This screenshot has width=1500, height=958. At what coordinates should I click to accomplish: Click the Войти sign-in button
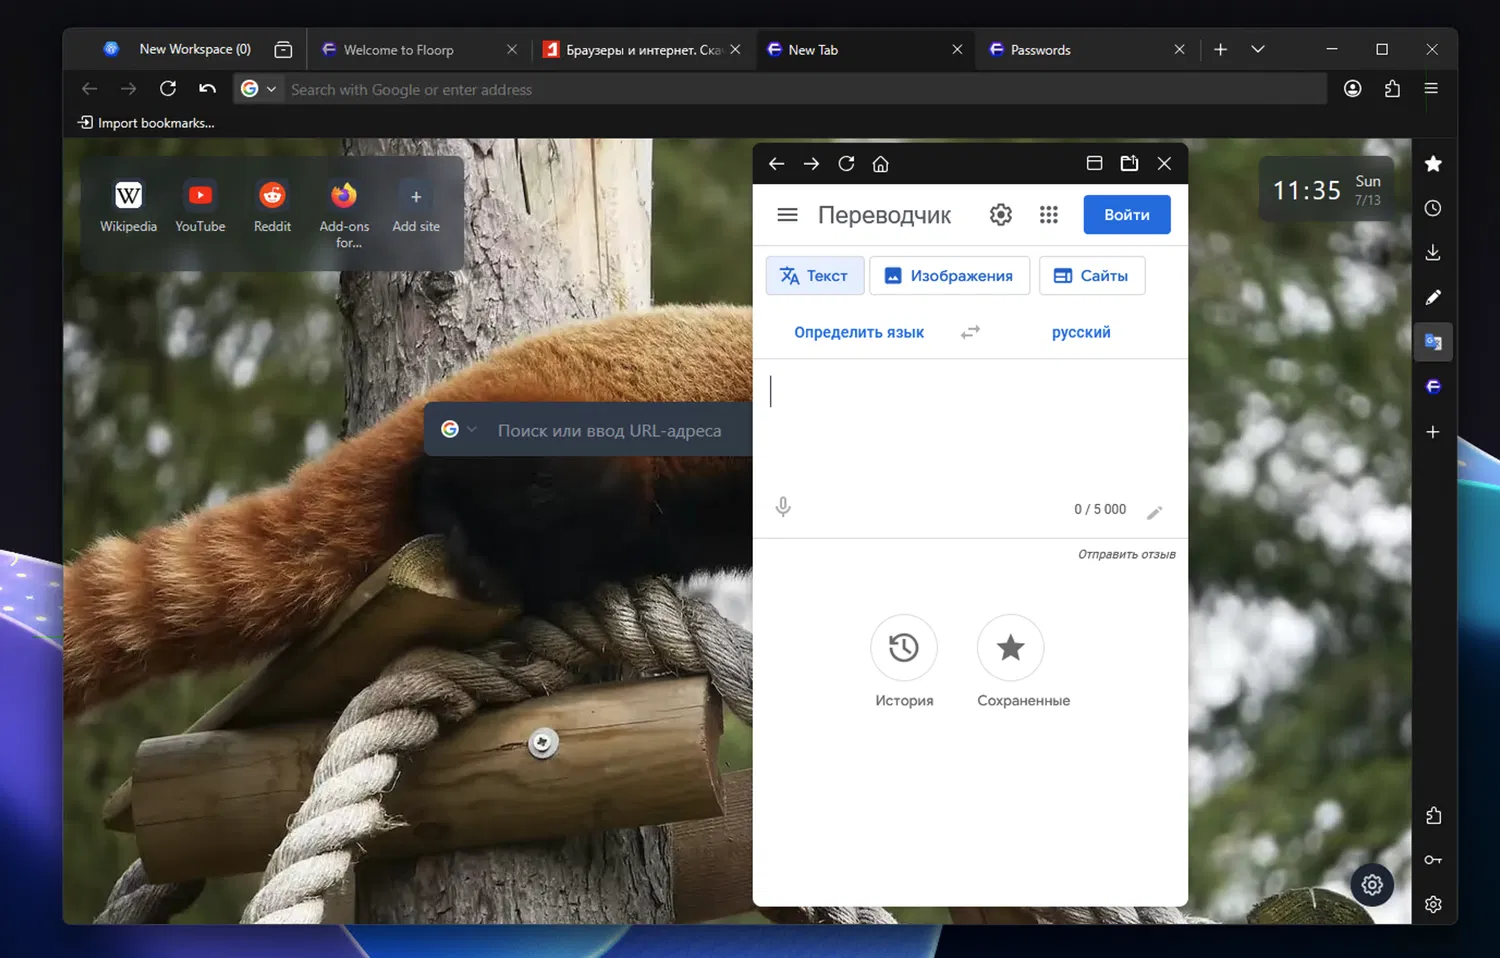click(1126, 215)
